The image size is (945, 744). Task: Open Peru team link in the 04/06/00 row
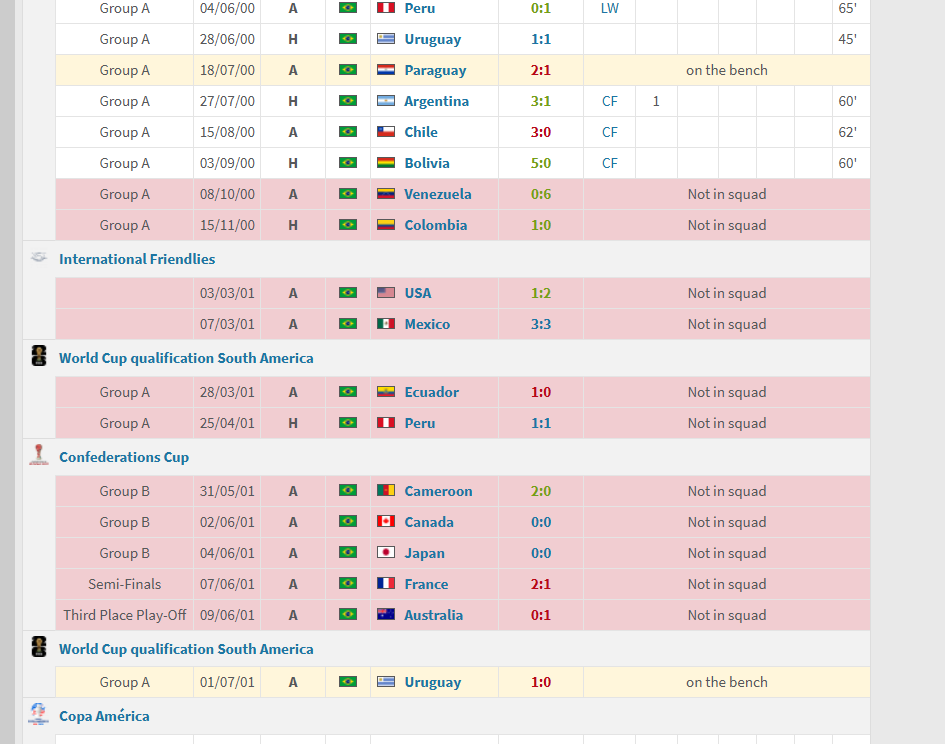(419, 8)
